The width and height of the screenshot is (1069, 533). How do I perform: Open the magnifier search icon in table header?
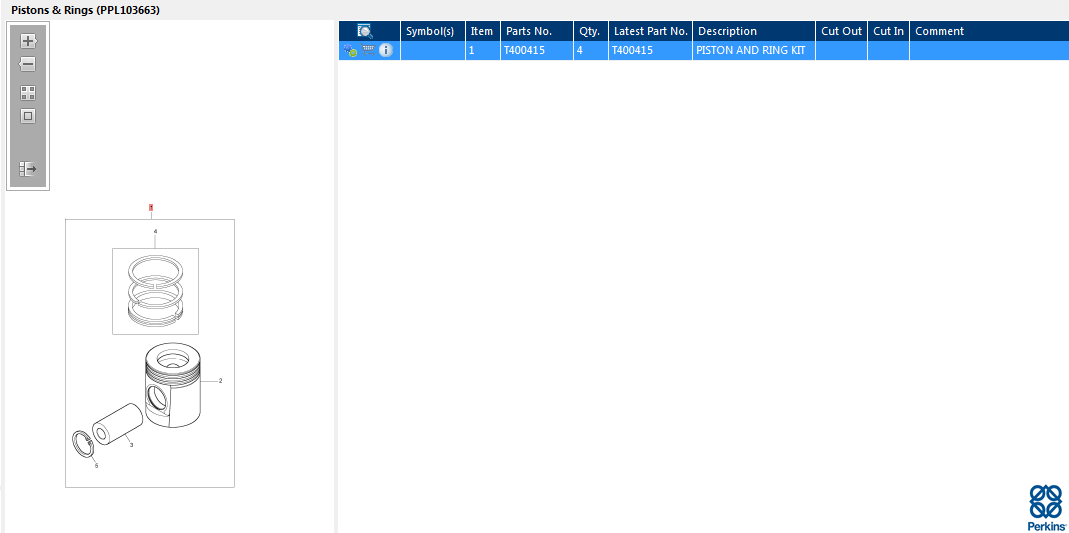click(365, 31)
